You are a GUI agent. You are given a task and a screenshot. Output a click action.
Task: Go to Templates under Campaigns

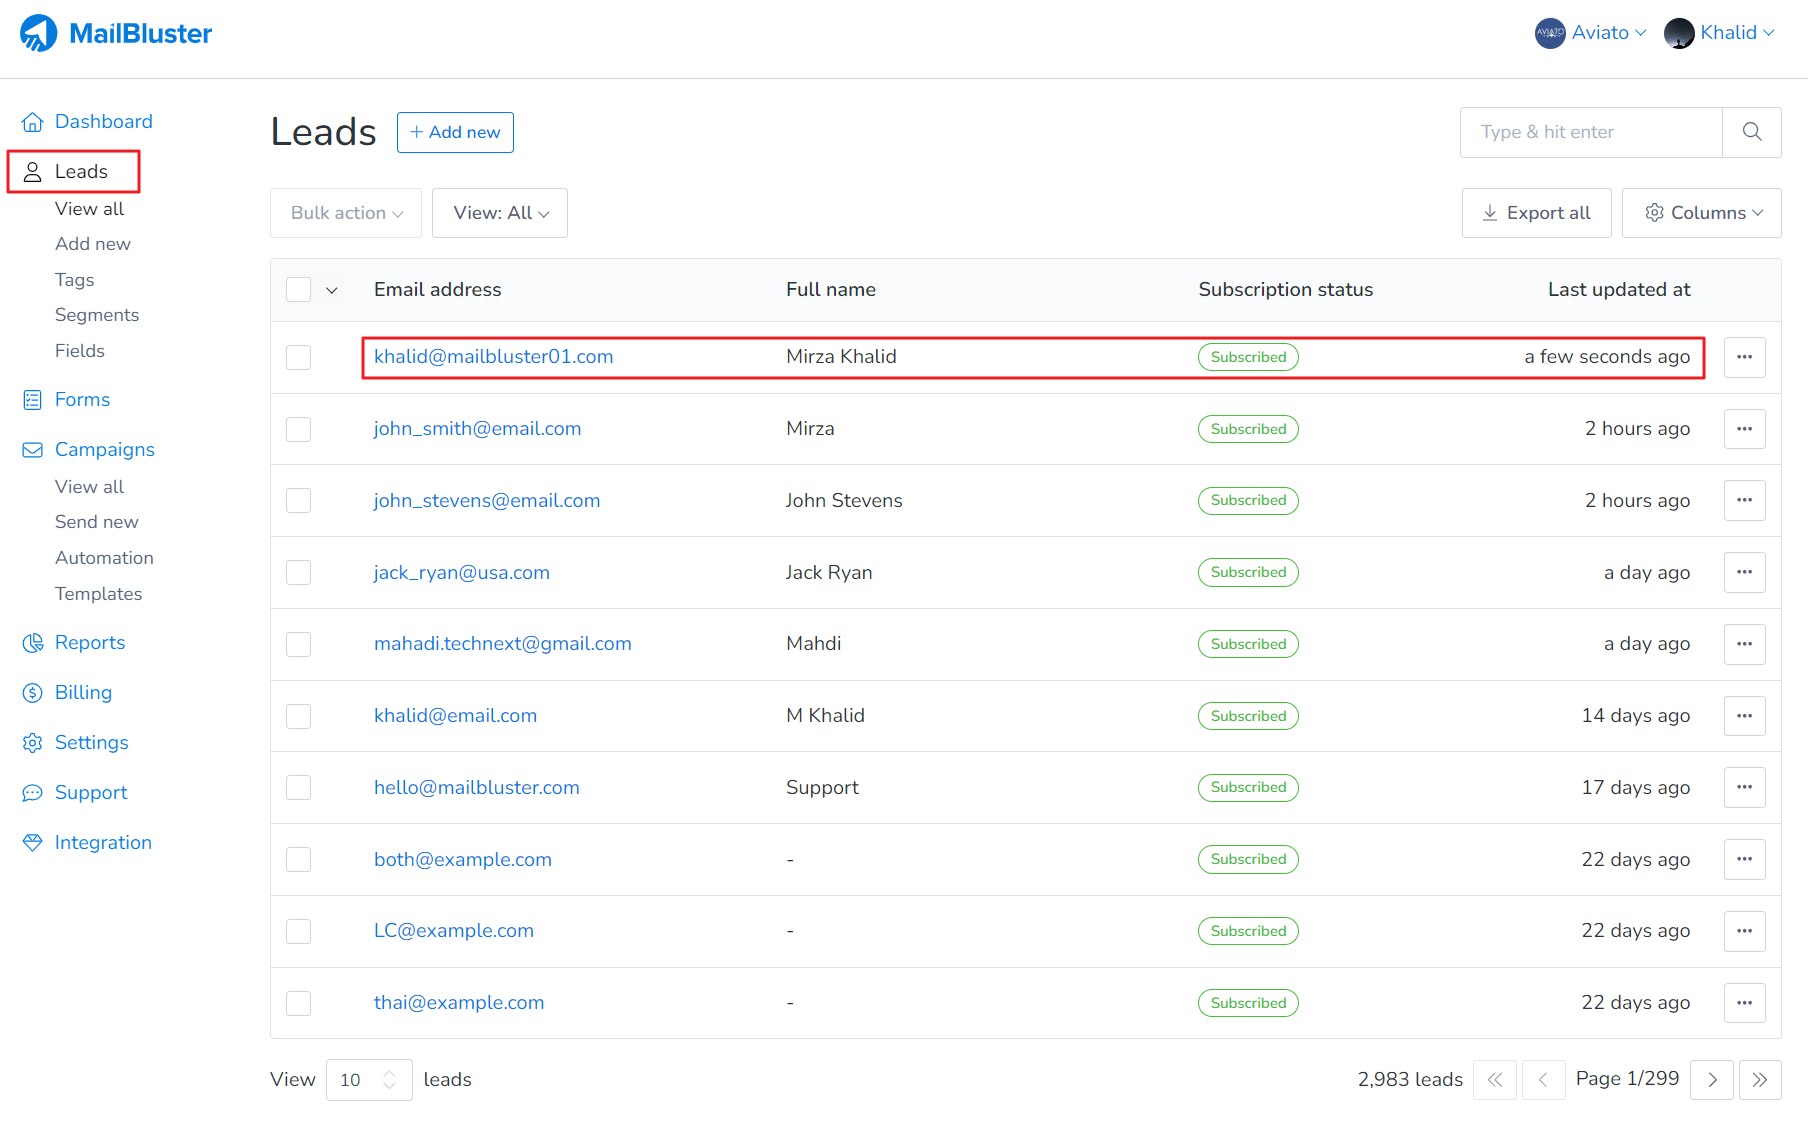(98, 594)
